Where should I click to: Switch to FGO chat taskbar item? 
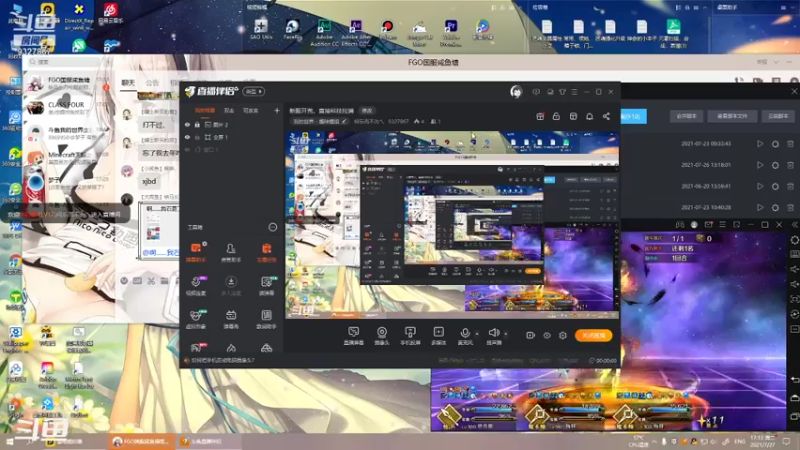(141, 441)
